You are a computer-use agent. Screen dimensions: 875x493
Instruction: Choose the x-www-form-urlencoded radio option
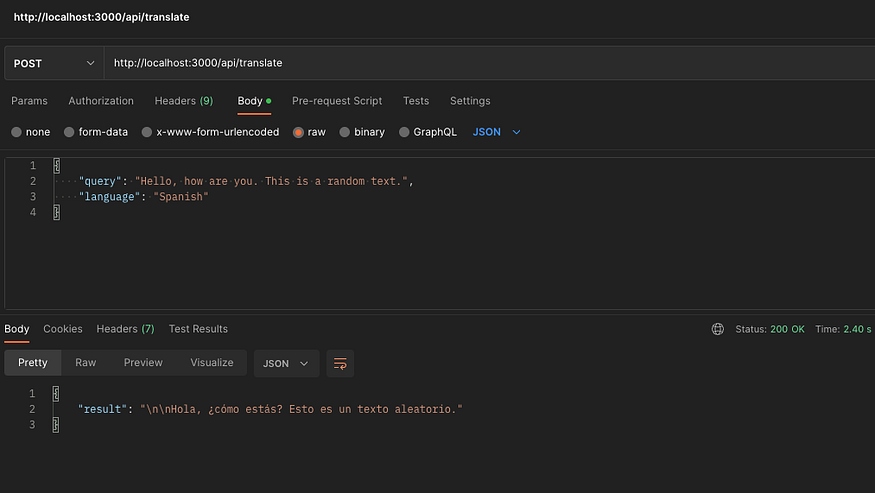click(x=147, y=132)
